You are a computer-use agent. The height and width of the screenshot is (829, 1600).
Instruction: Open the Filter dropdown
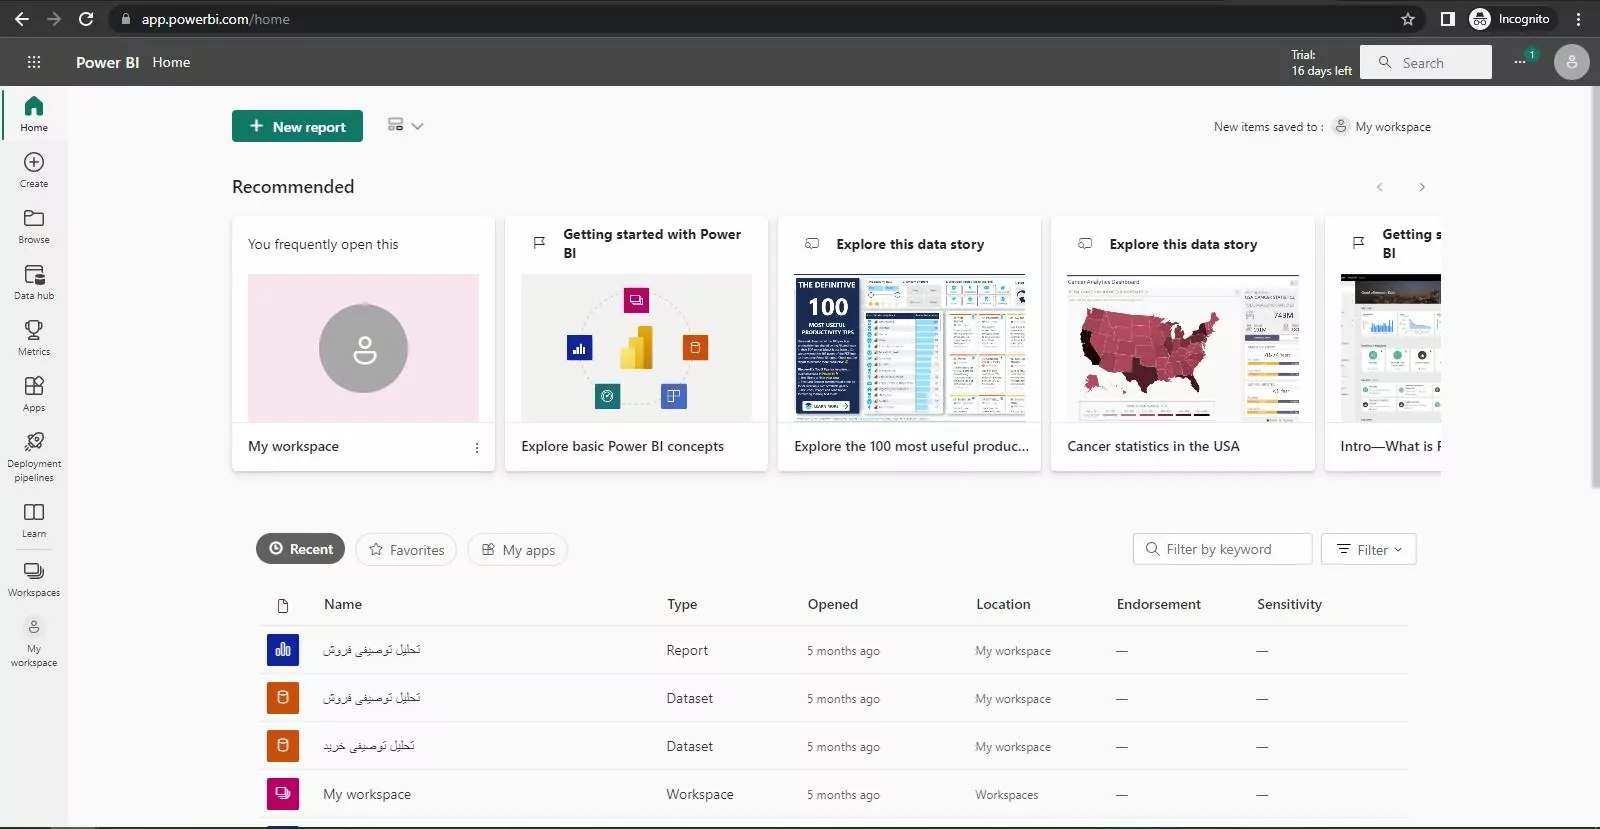pyautogui.click(x=1368, y=550)
